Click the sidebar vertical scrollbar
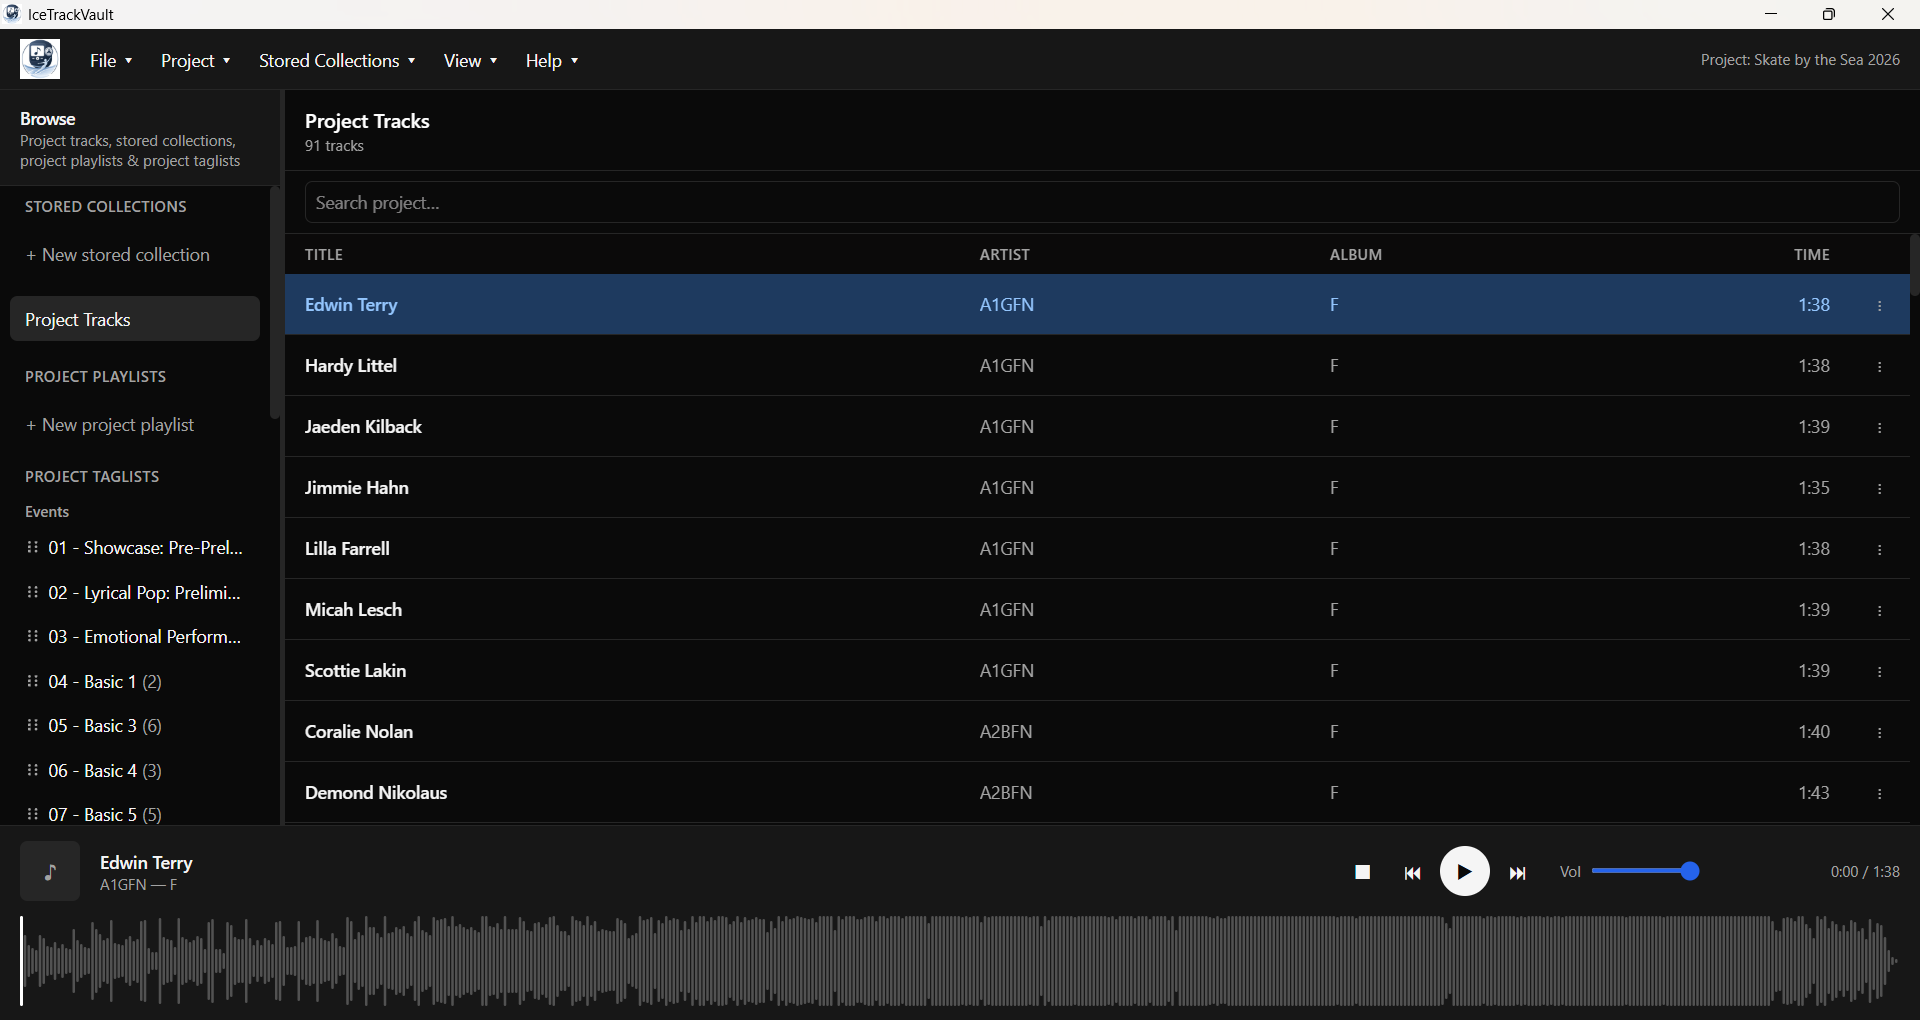The width and height of the screenshot is (1920, 1020). (275, 303)
